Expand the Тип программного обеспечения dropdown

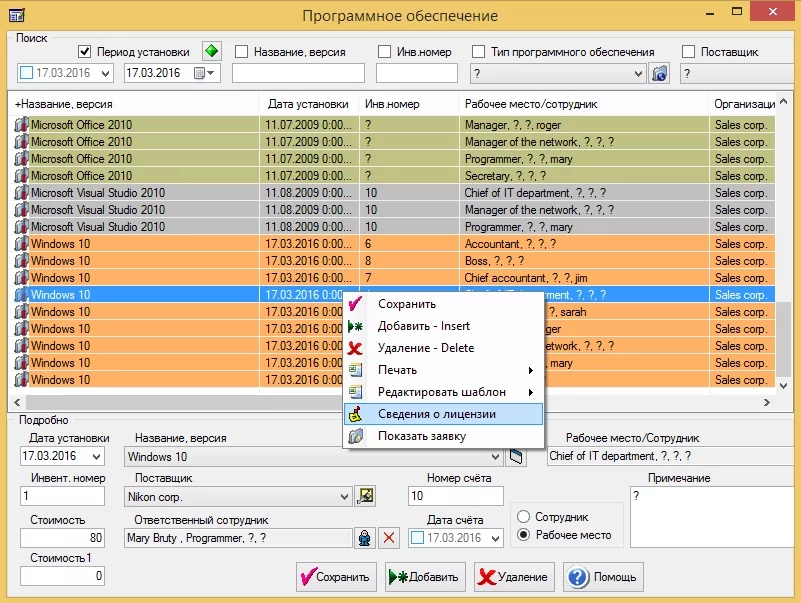pyautogui.click(x=638, y=73)
